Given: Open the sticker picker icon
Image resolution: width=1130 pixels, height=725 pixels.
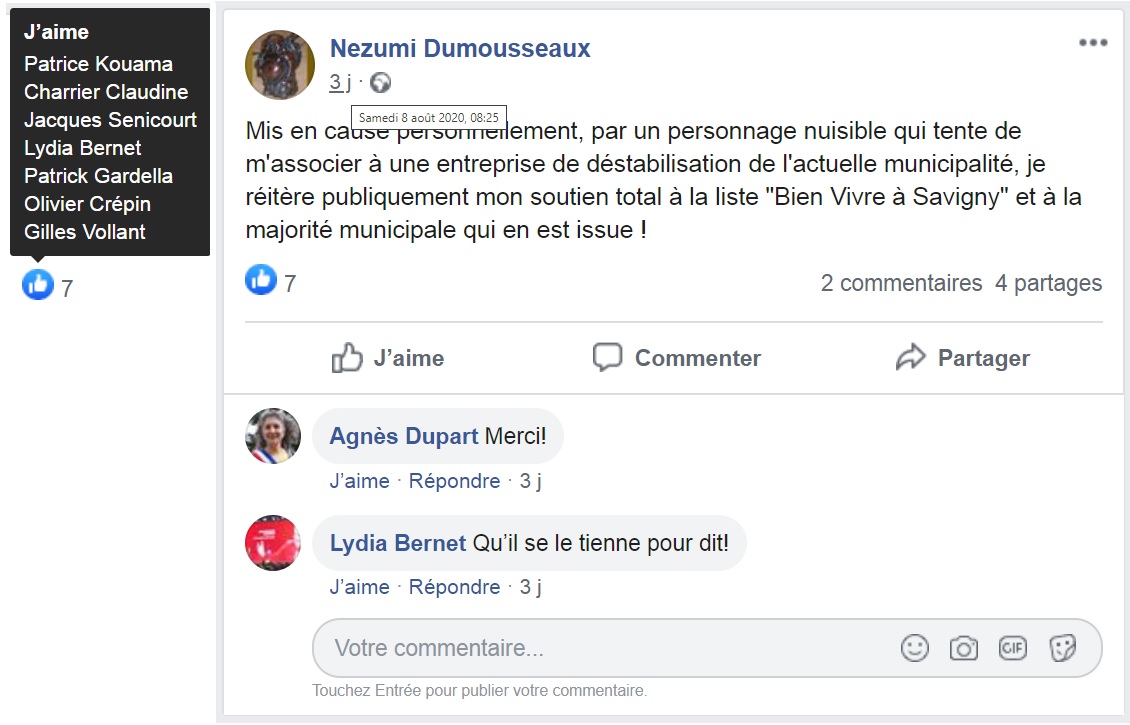Looking at the screenshot, I should (1062, 648).
